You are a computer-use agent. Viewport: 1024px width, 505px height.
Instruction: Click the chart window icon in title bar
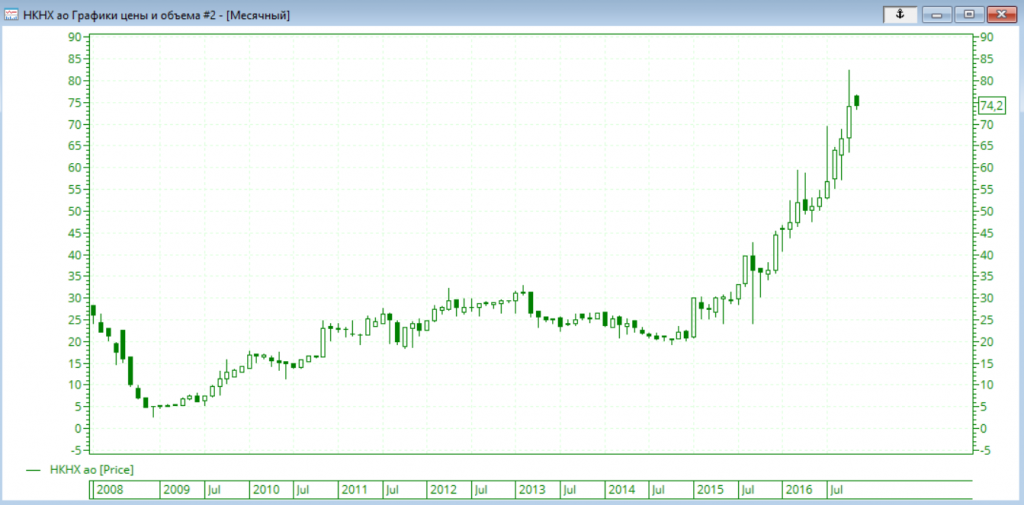click(x=9, y=14)
